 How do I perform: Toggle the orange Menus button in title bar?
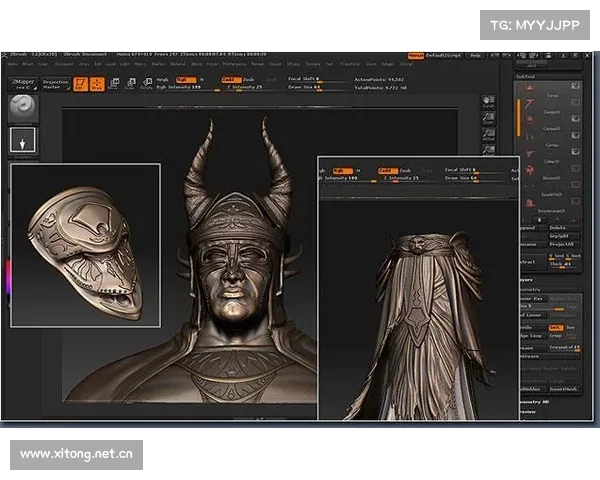point(416,56)
